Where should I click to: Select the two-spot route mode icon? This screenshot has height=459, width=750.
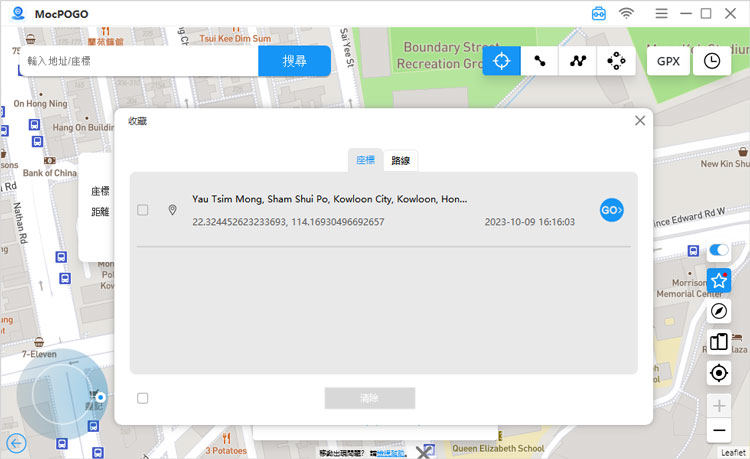pos(540,61)
